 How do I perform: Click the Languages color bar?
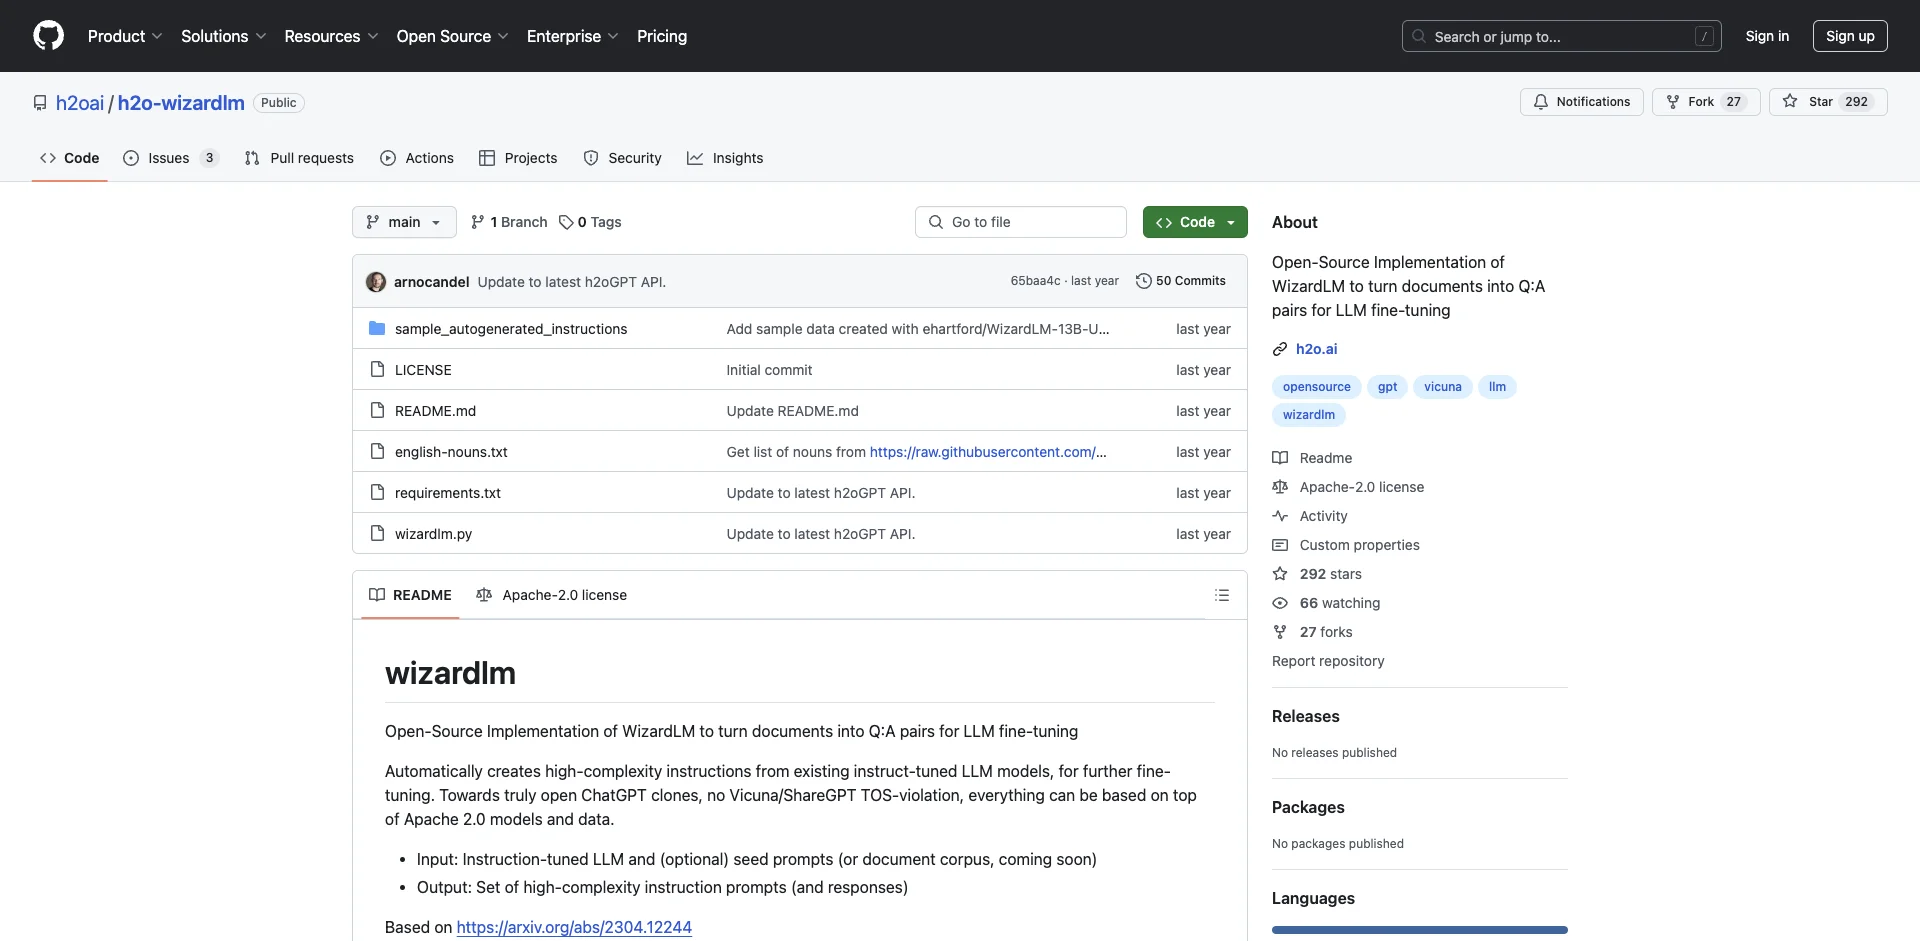click(x=1420, y=930)
